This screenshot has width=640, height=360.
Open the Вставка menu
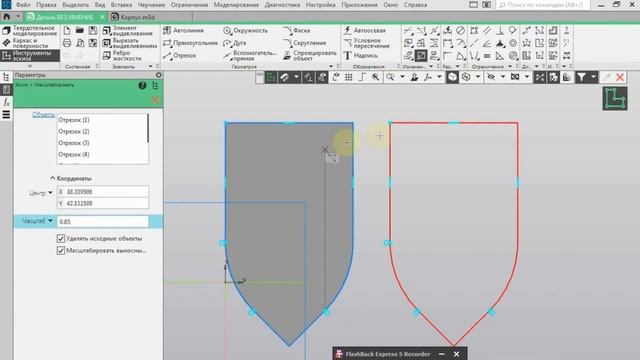[x=121, y=5]
